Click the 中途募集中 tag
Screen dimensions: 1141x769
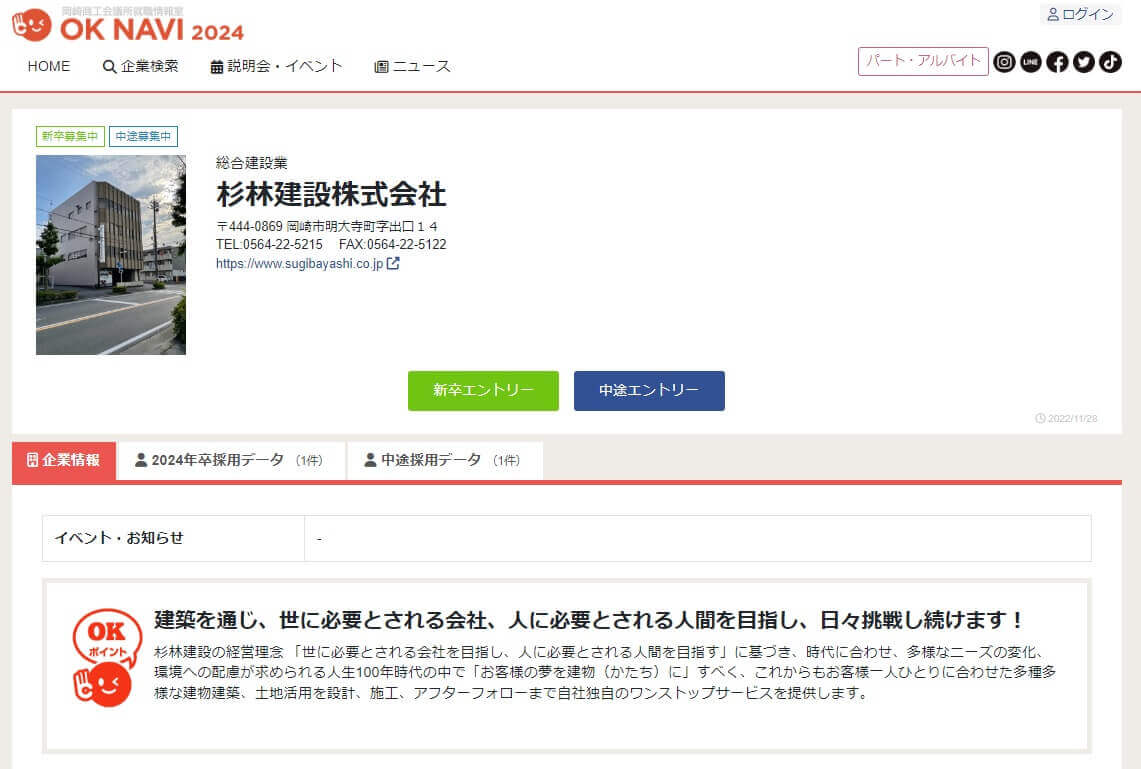pos(143,136)
